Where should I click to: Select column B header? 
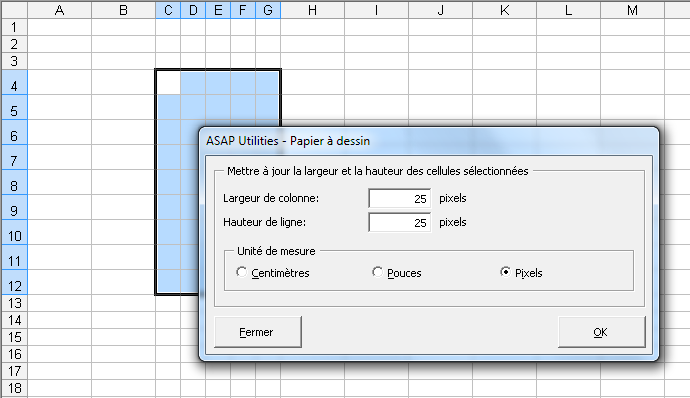click(x=124, y=10)
